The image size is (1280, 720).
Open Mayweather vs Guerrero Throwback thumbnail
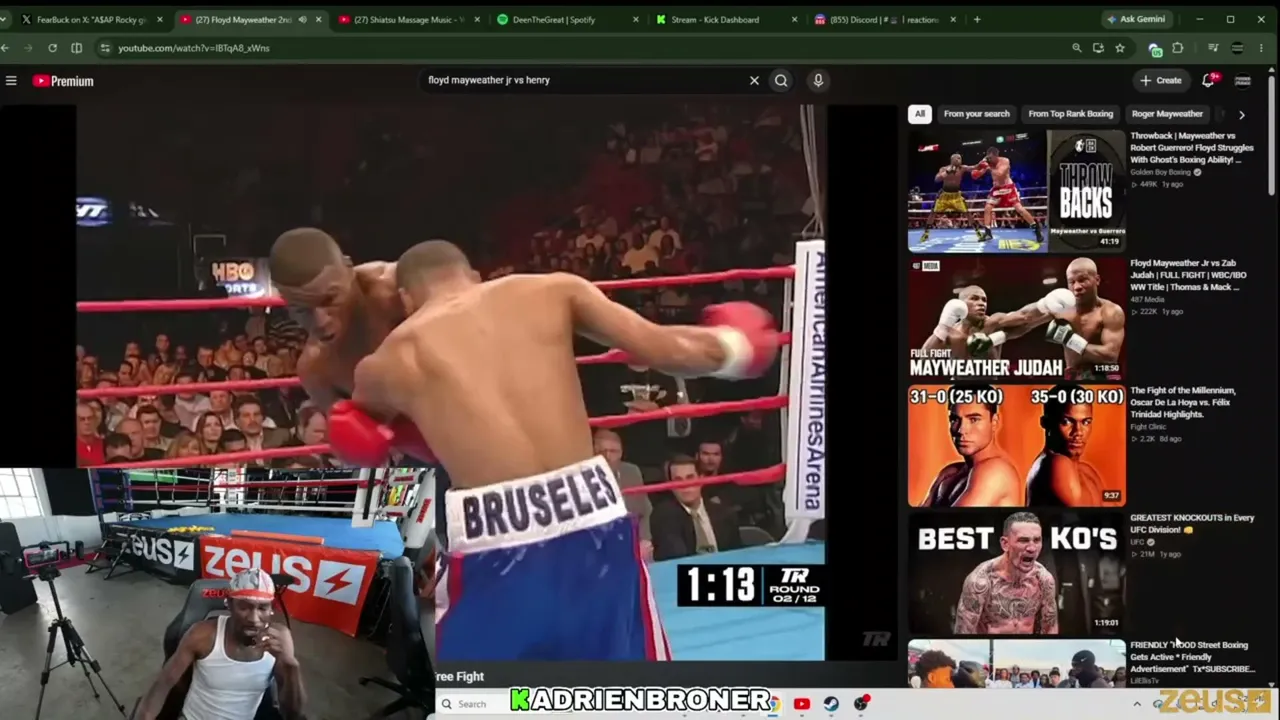tap(1016, 190)
